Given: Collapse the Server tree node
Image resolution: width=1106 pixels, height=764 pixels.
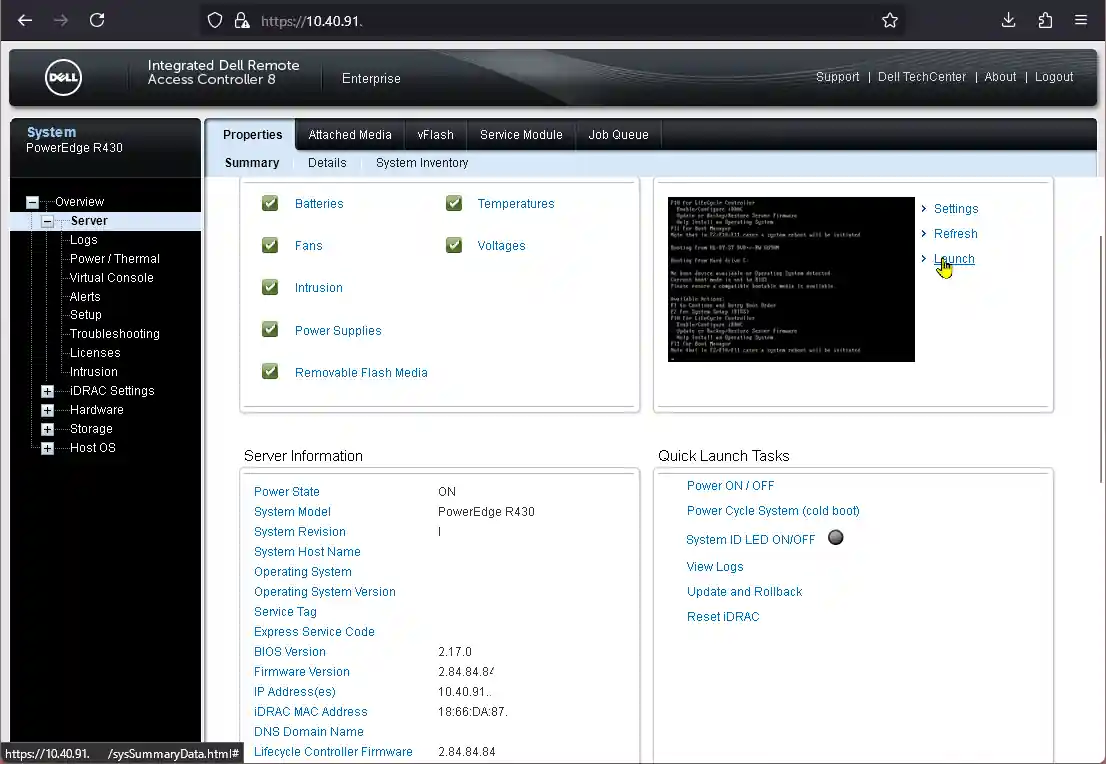Looking at the screenshot, I should point(47,222).
